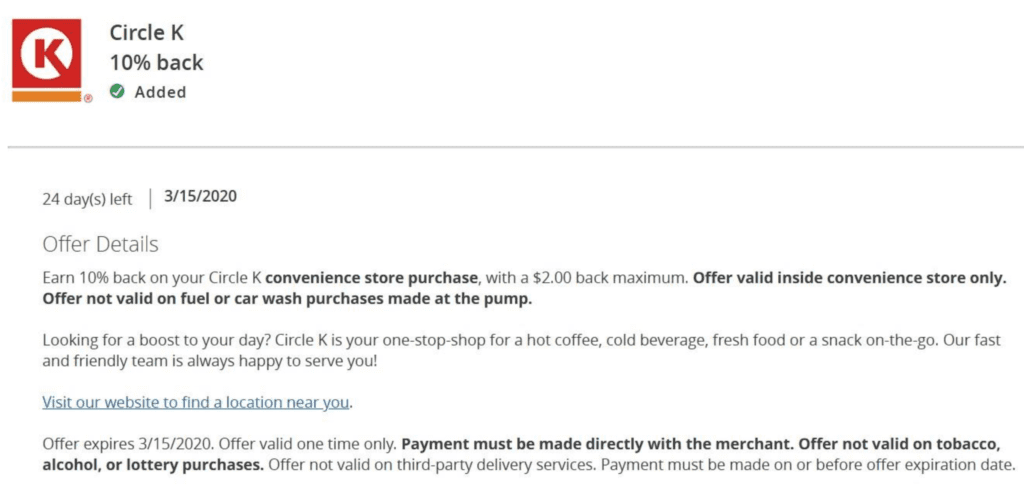Click the green Added checkmark icon
This screenshot has width=1024, height=497.
(117, 92)
